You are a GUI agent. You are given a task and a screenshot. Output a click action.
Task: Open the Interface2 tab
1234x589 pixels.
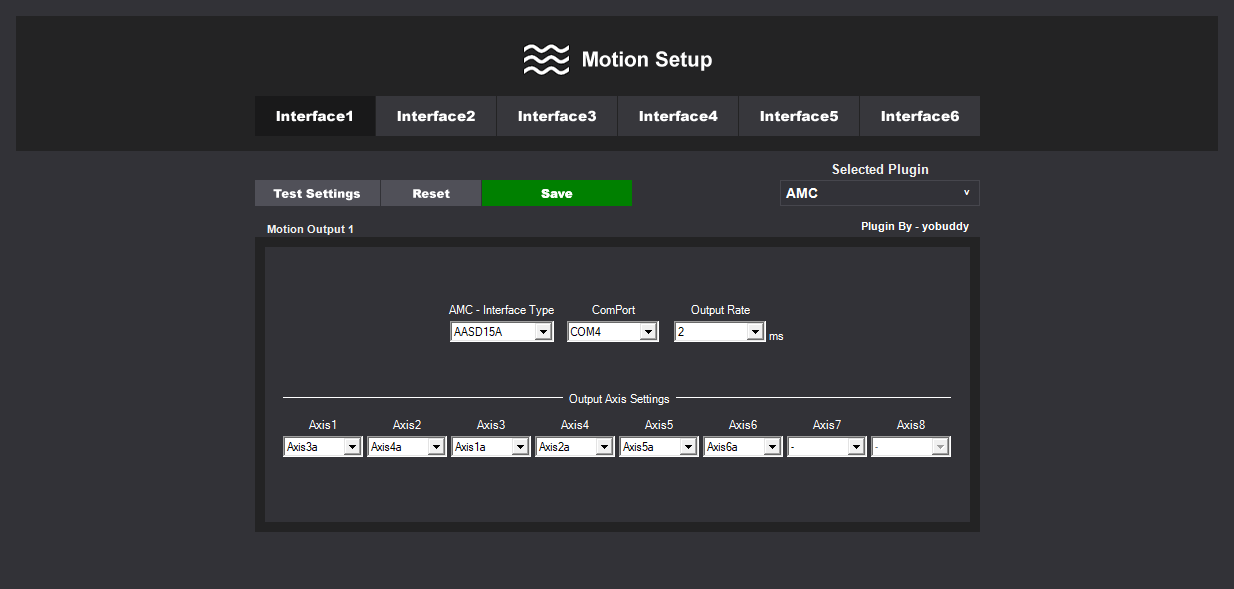[436, 116]
